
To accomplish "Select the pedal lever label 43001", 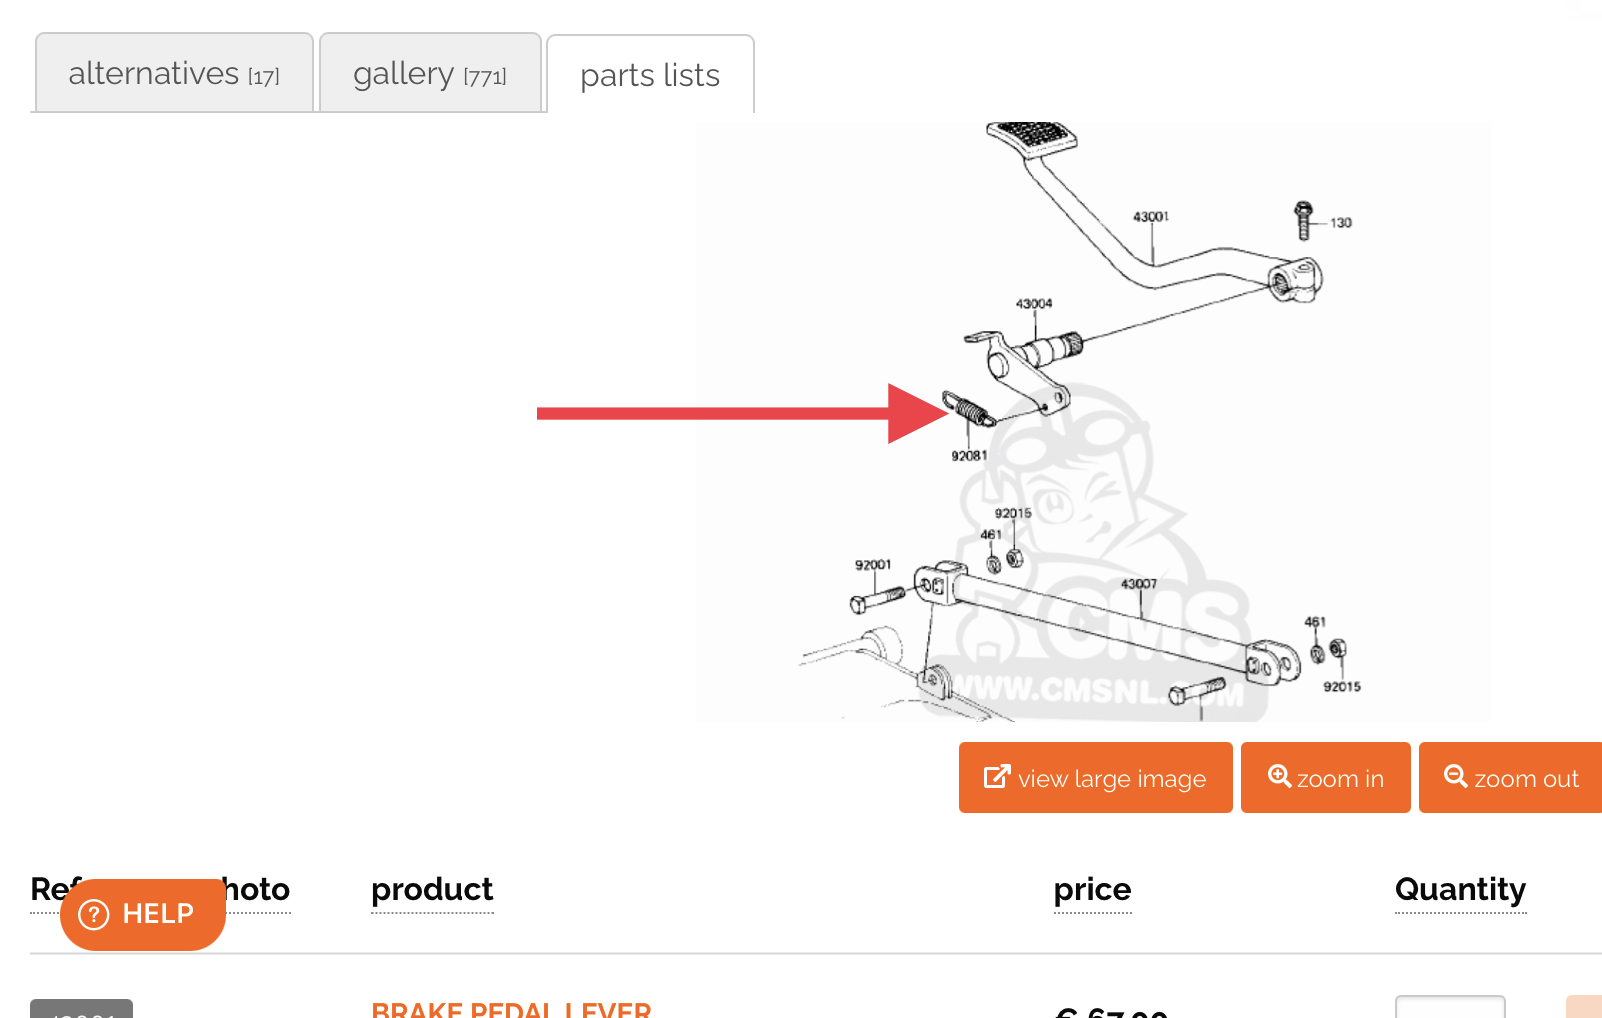I will click(x=1150, y=216).
